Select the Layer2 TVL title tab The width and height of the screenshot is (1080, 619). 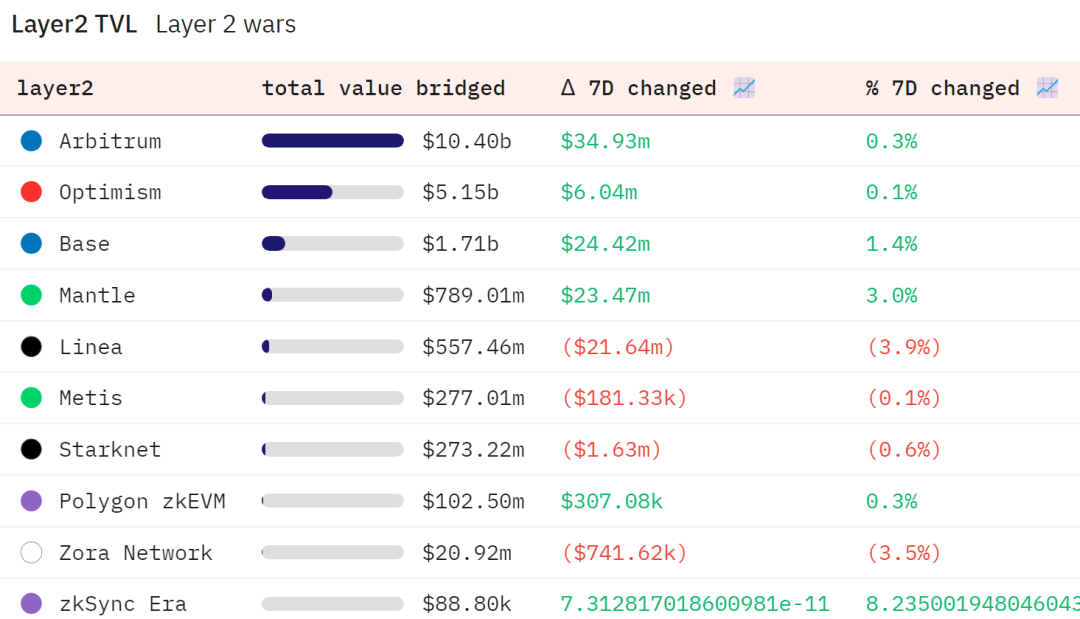74,24
